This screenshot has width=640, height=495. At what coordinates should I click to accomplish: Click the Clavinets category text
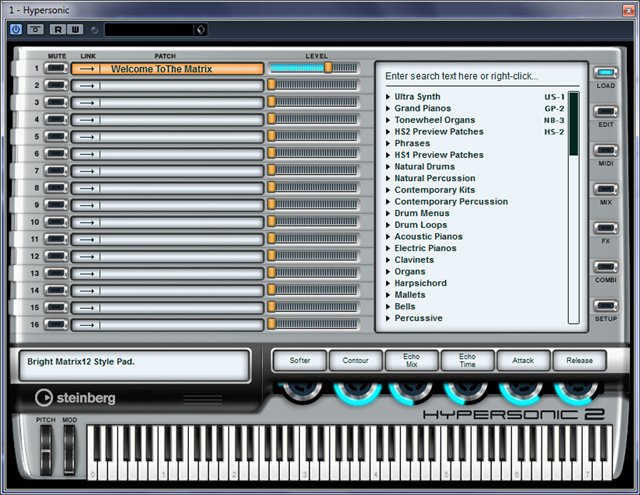[x=414, y=260]
